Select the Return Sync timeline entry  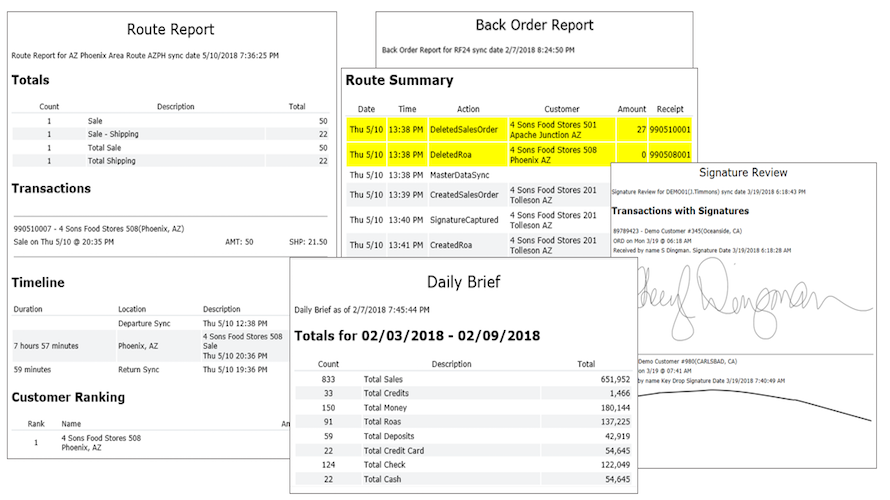(138, 369)
